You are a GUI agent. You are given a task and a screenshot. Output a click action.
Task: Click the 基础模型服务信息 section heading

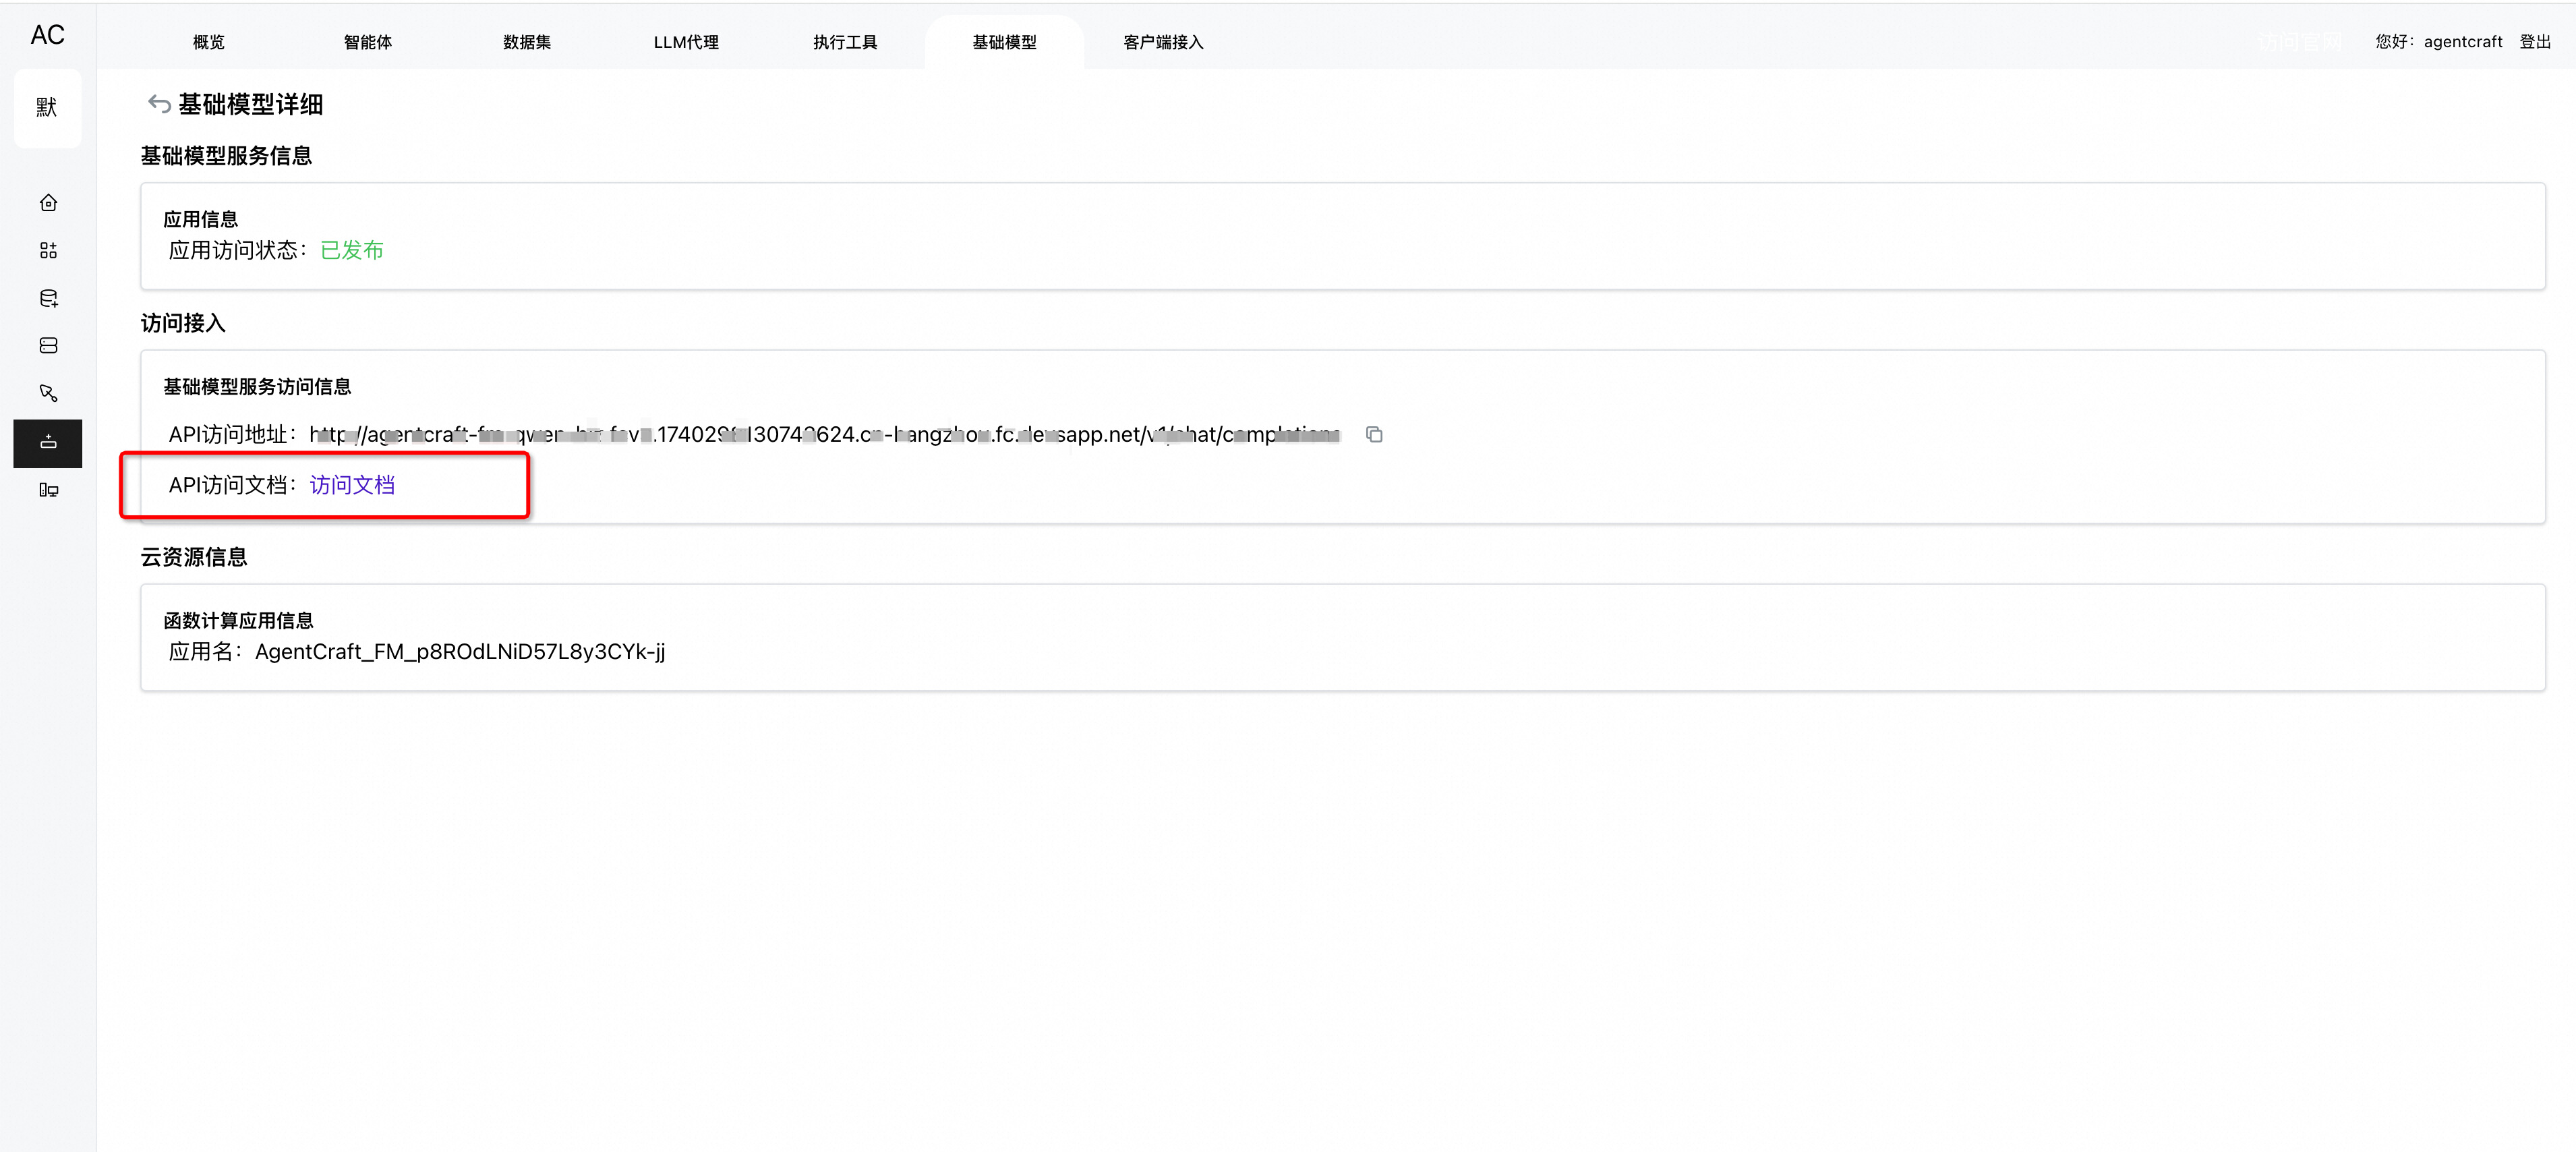(226, 156)
